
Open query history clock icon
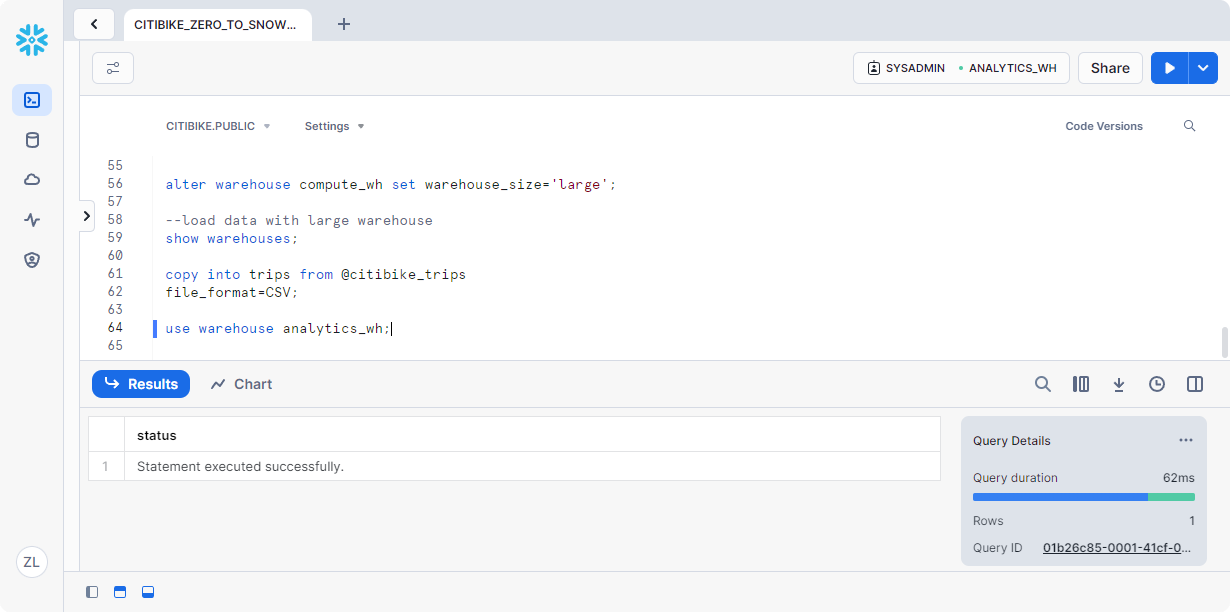pos(1157,384)
